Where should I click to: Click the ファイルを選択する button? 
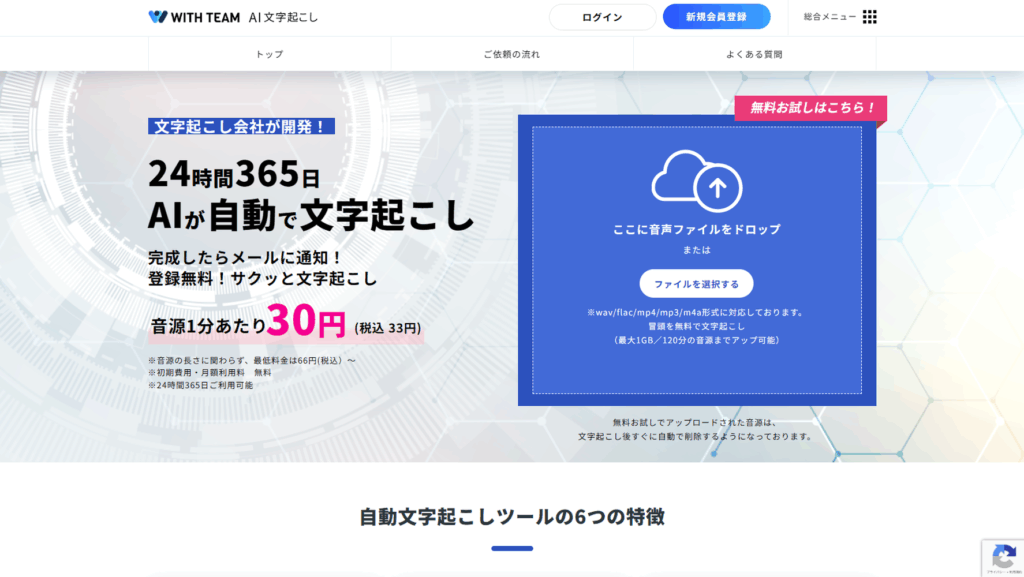[696, 284]
